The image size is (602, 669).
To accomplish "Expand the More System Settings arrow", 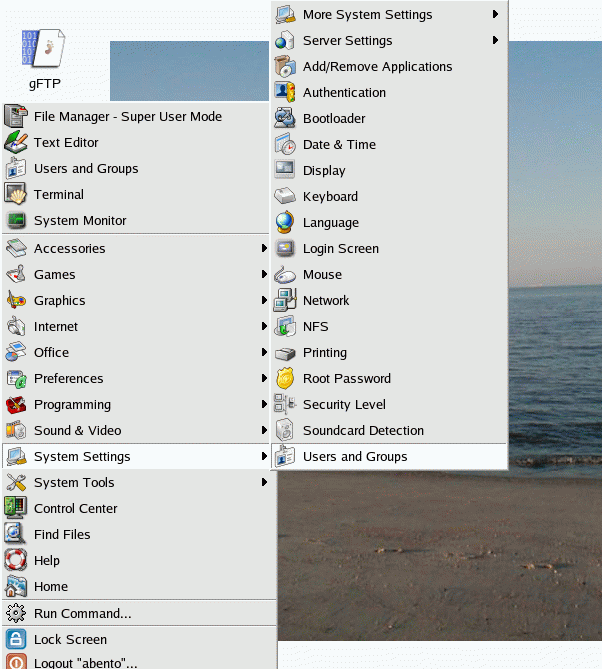I will [x=495, y=14].
